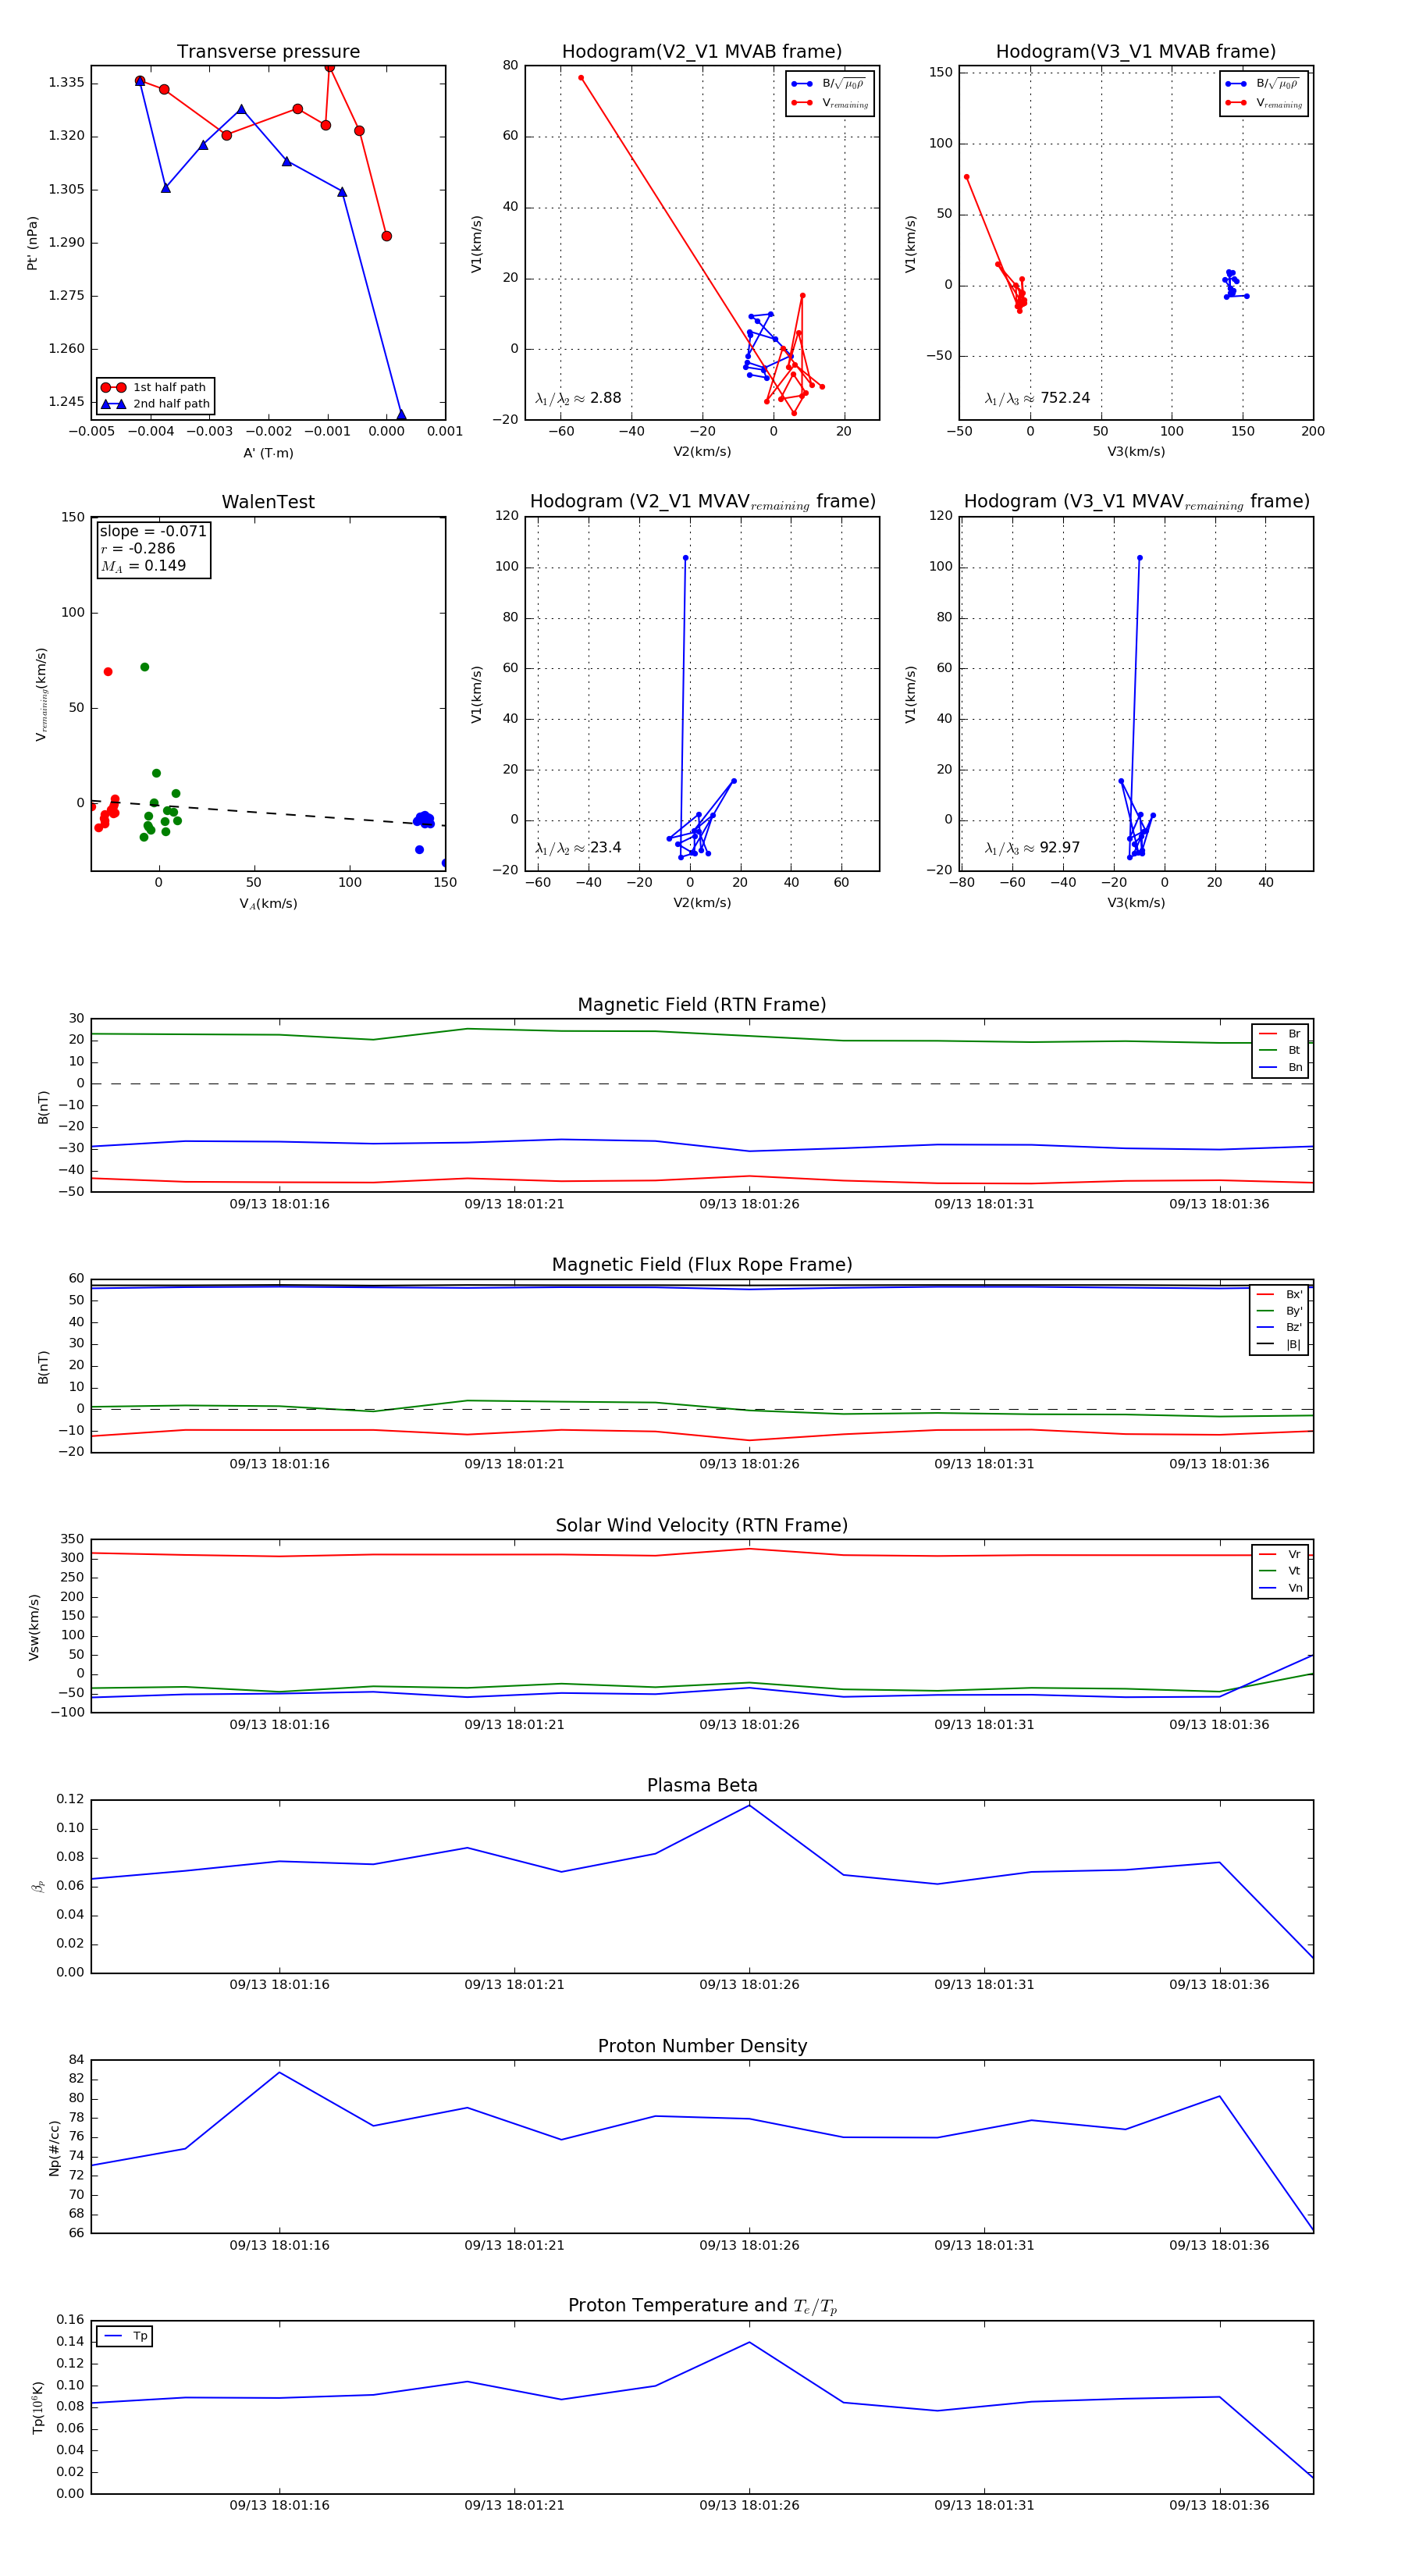Click the 'A' (T·m)' x-axis label

268,453
